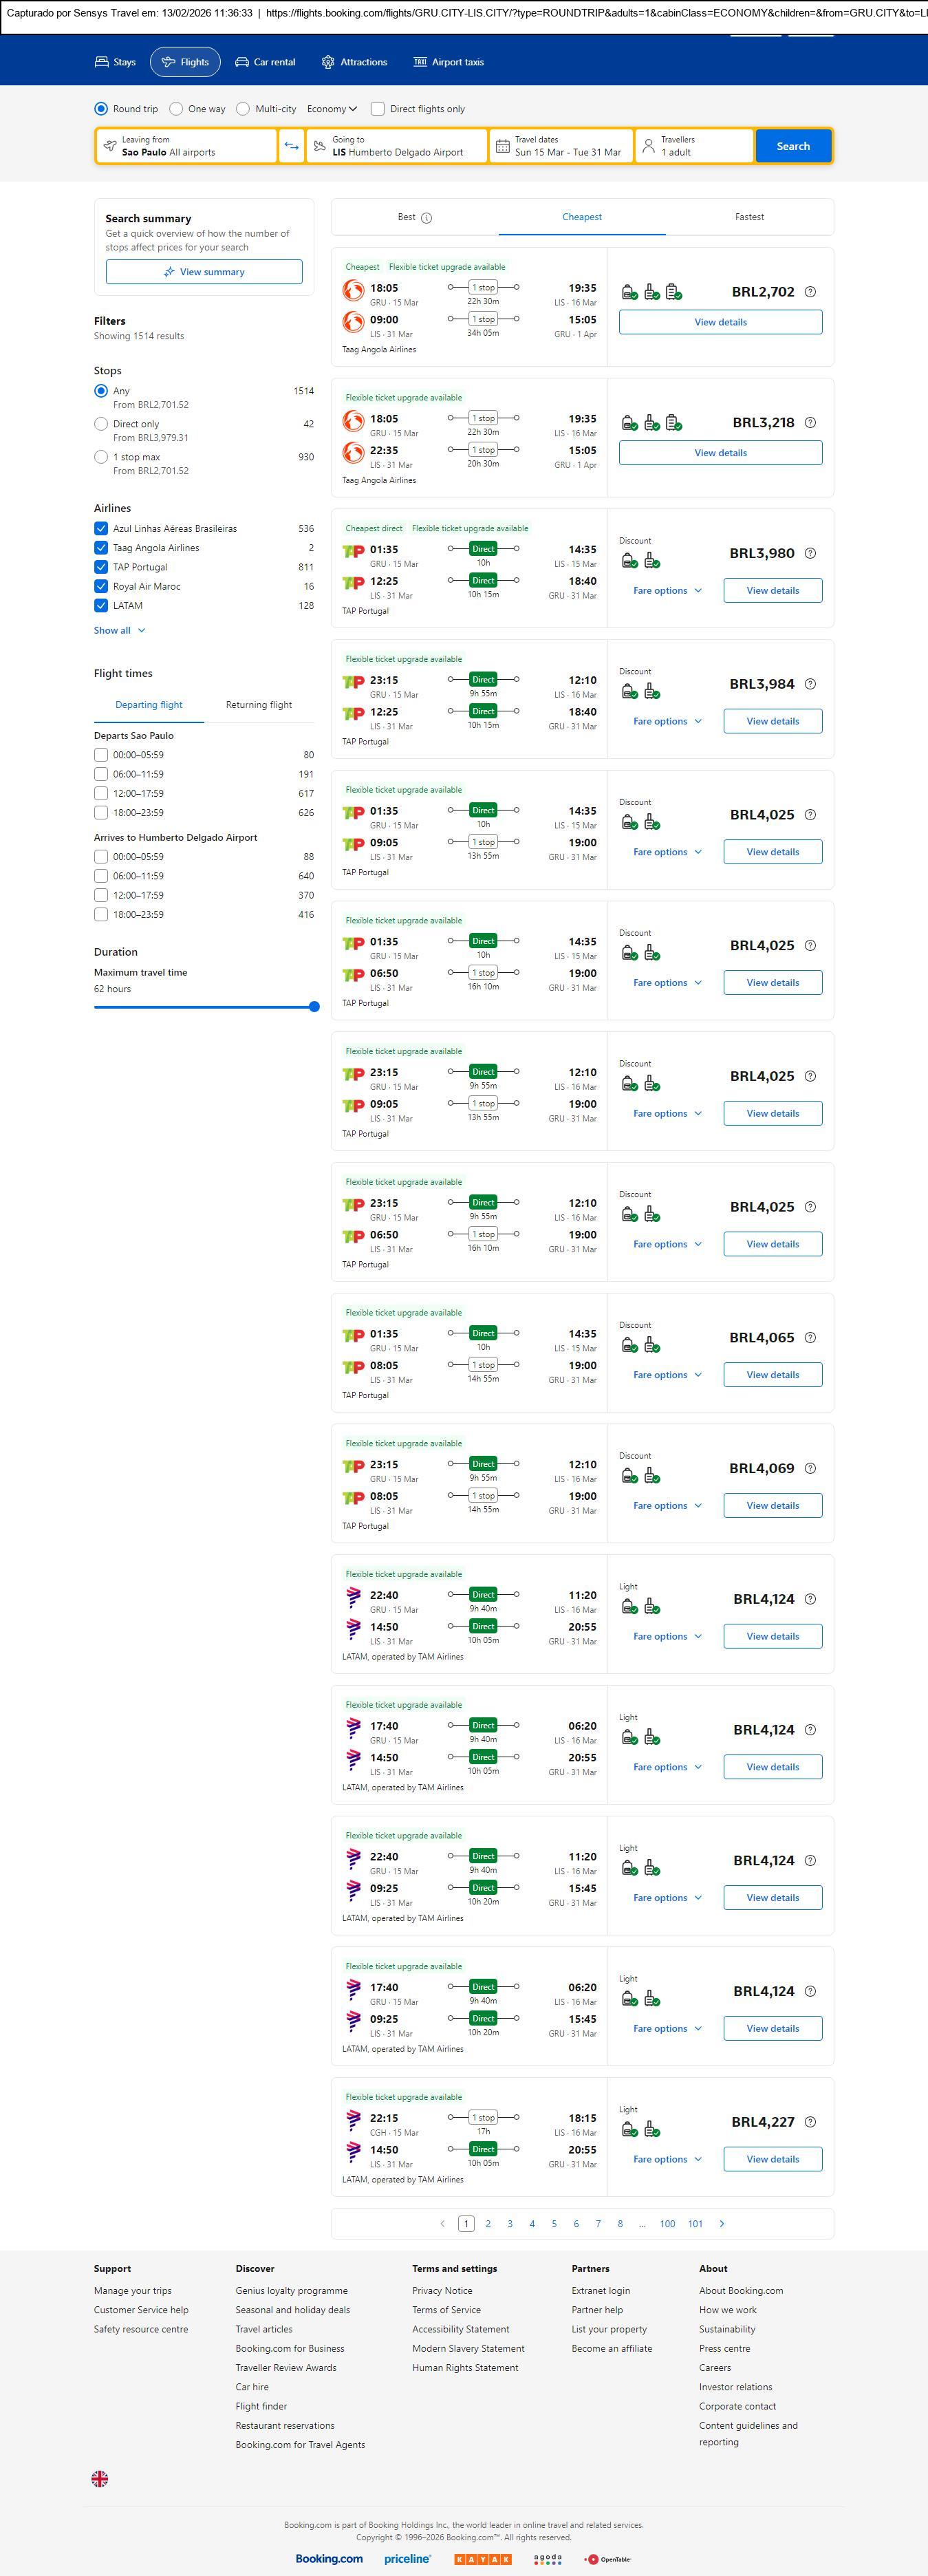Switch to the Returning flight tab

pyautogui.click(x=258, y=705)
